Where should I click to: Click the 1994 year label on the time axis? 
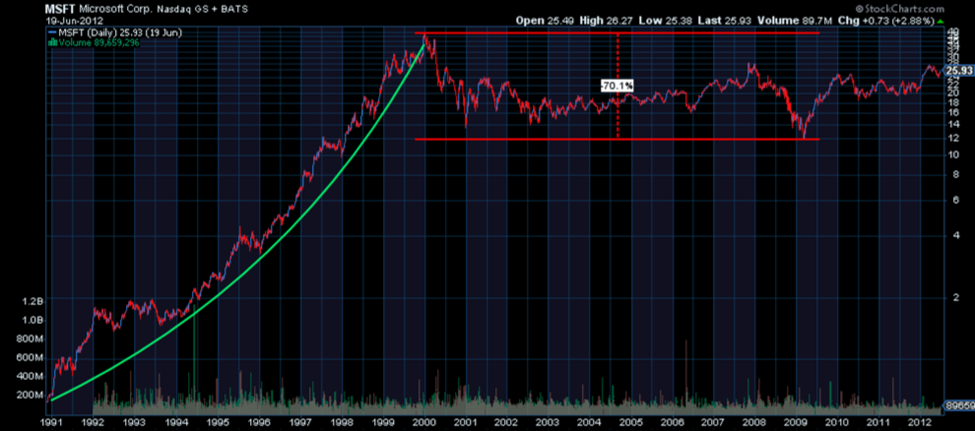point(177,424)
